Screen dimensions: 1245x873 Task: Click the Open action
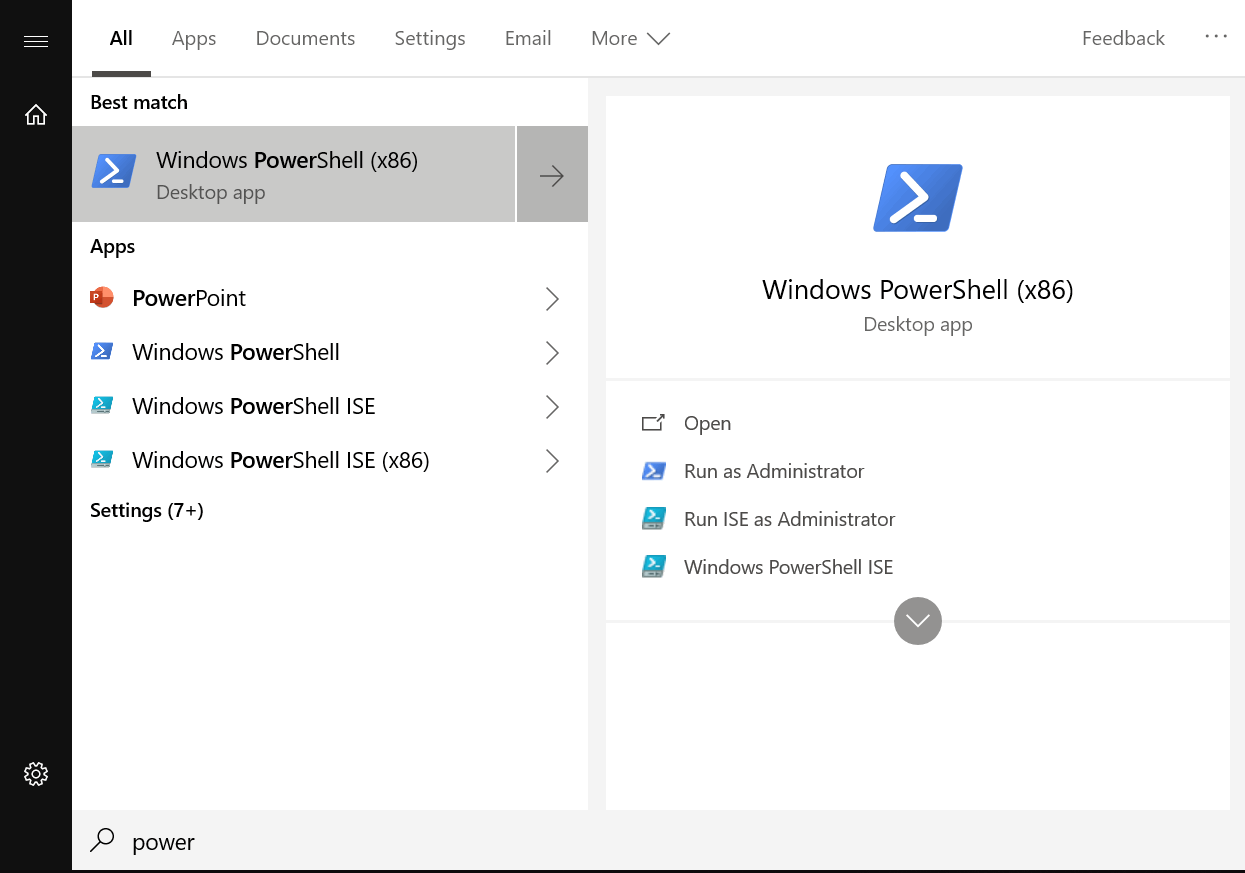pos(707,423)
